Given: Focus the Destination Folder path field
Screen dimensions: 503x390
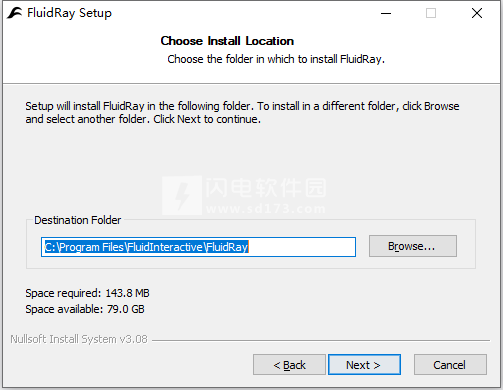Looking at the screenshot, I should [x=198, y=247].
